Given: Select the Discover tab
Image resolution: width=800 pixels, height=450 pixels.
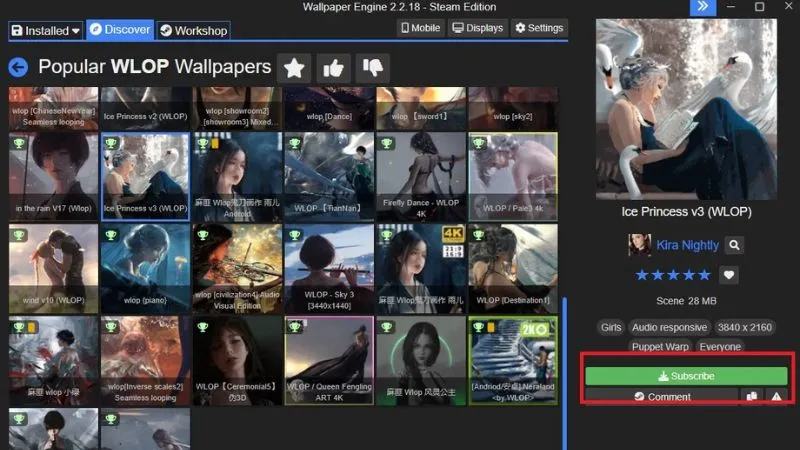Looking at the screenshot, I should click(x=120, y=30).
